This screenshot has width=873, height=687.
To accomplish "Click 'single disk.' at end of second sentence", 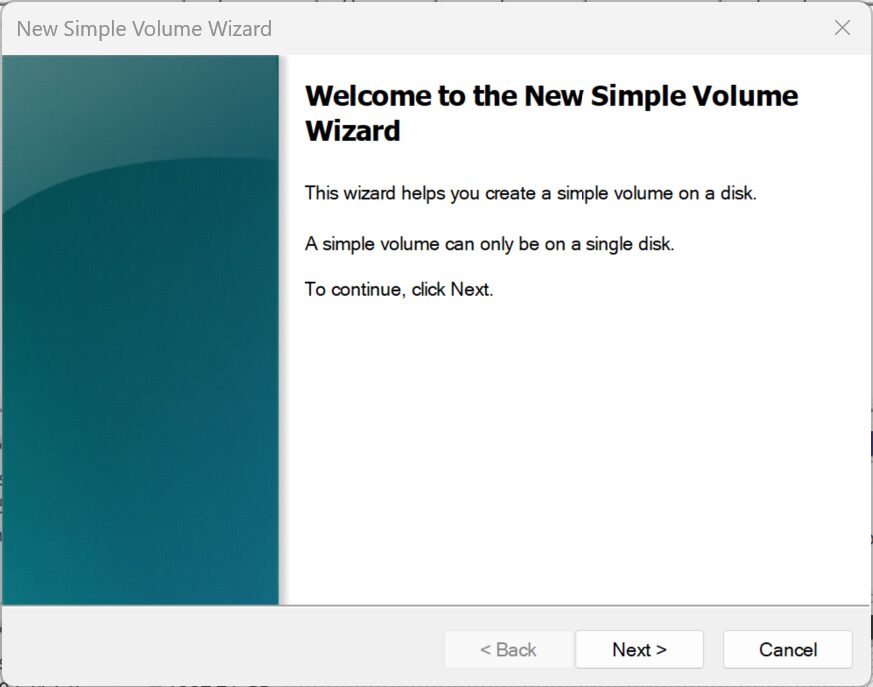I will (630, 244).
